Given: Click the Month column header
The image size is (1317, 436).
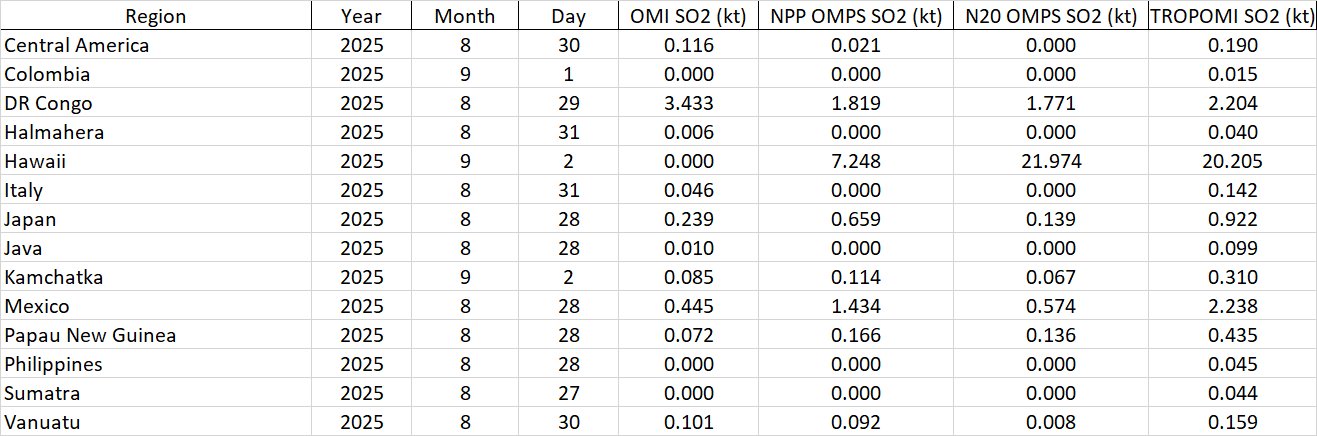Looking at the screenshot, I should click(x=464, y=16).
